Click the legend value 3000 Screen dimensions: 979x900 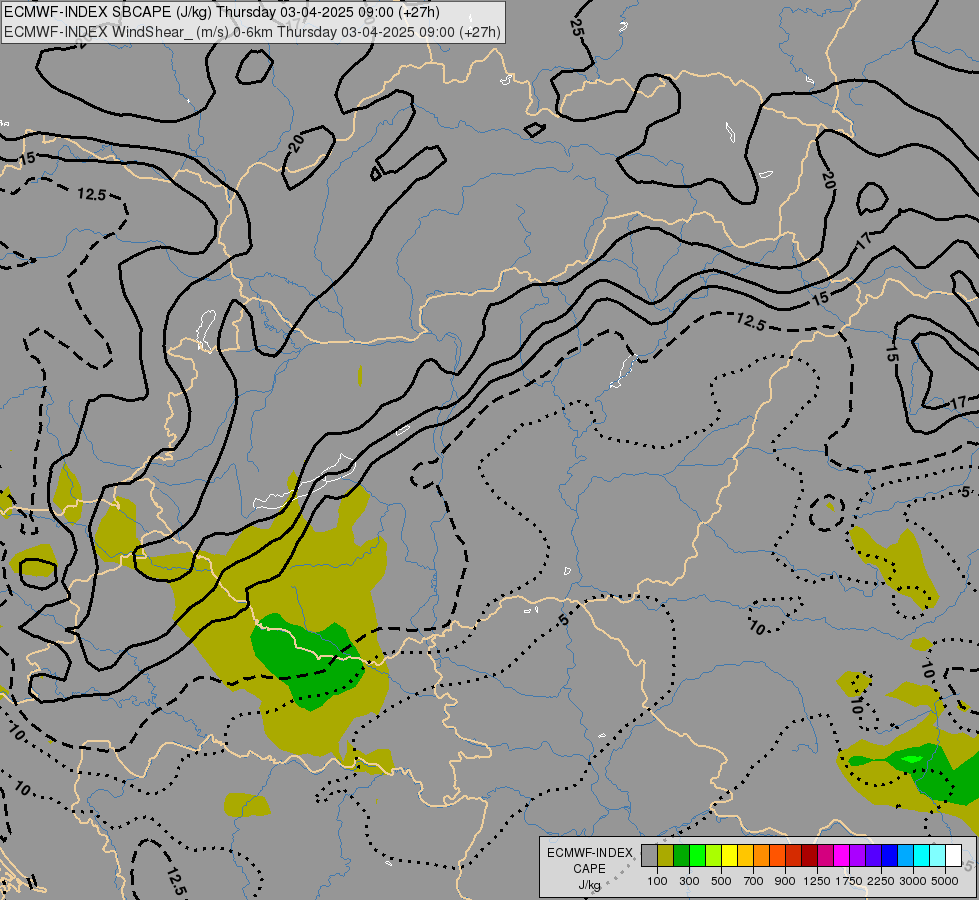point(913,881)
